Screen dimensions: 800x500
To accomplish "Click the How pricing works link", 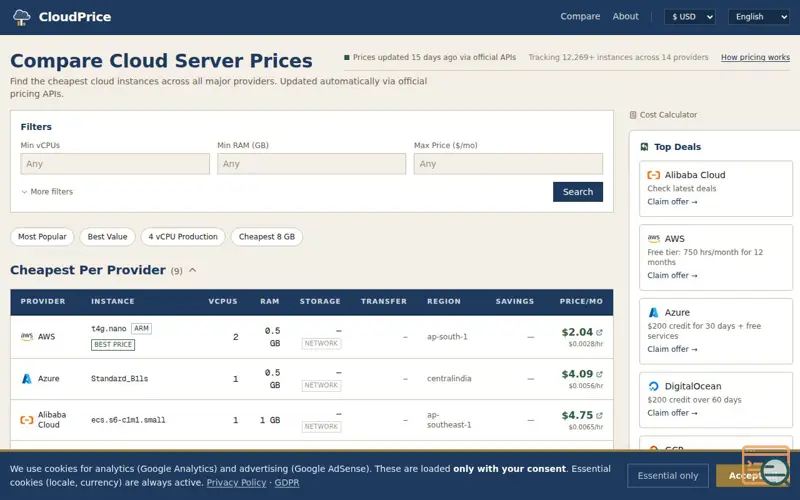I will tap(755, 57).
